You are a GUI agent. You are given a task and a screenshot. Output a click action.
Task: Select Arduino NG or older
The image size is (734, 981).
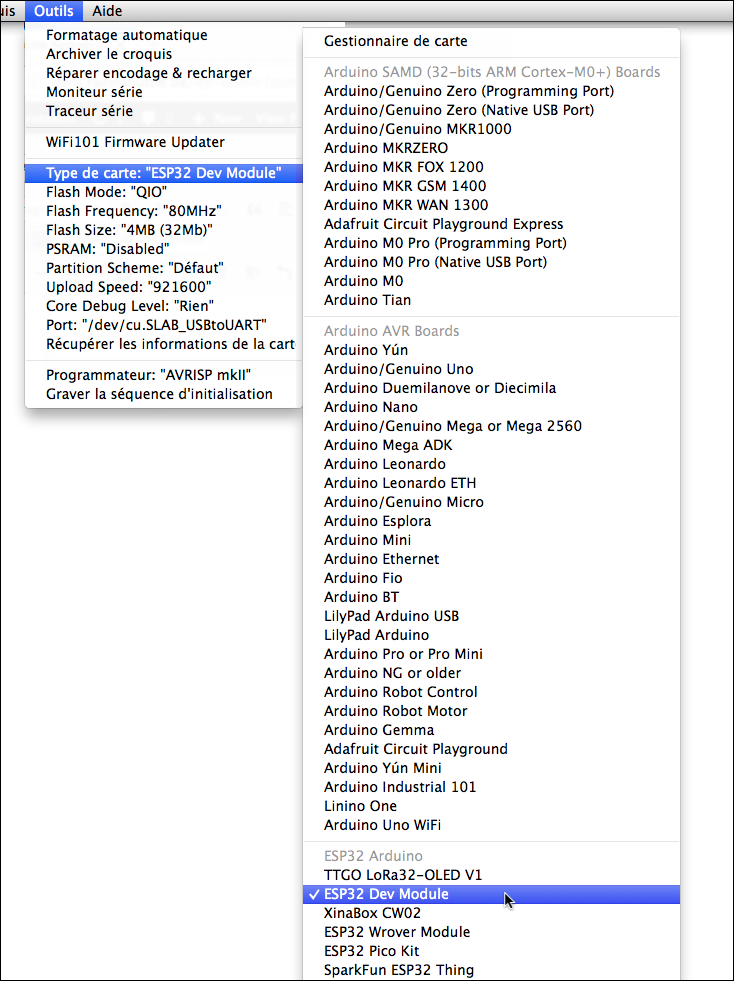coord(491,673)
